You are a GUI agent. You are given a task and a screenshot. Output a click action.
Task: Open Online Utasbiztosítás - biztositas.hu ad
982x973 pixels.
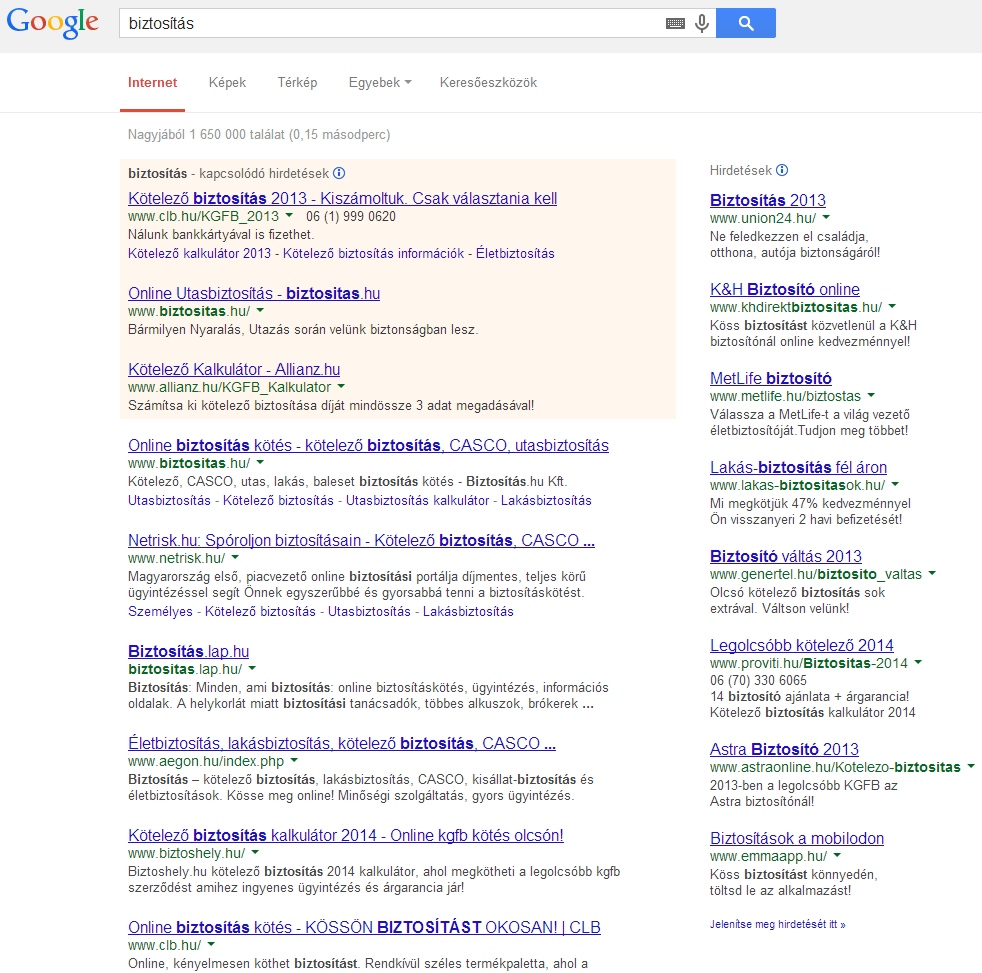pyautogui.click(x=254, y=294)
